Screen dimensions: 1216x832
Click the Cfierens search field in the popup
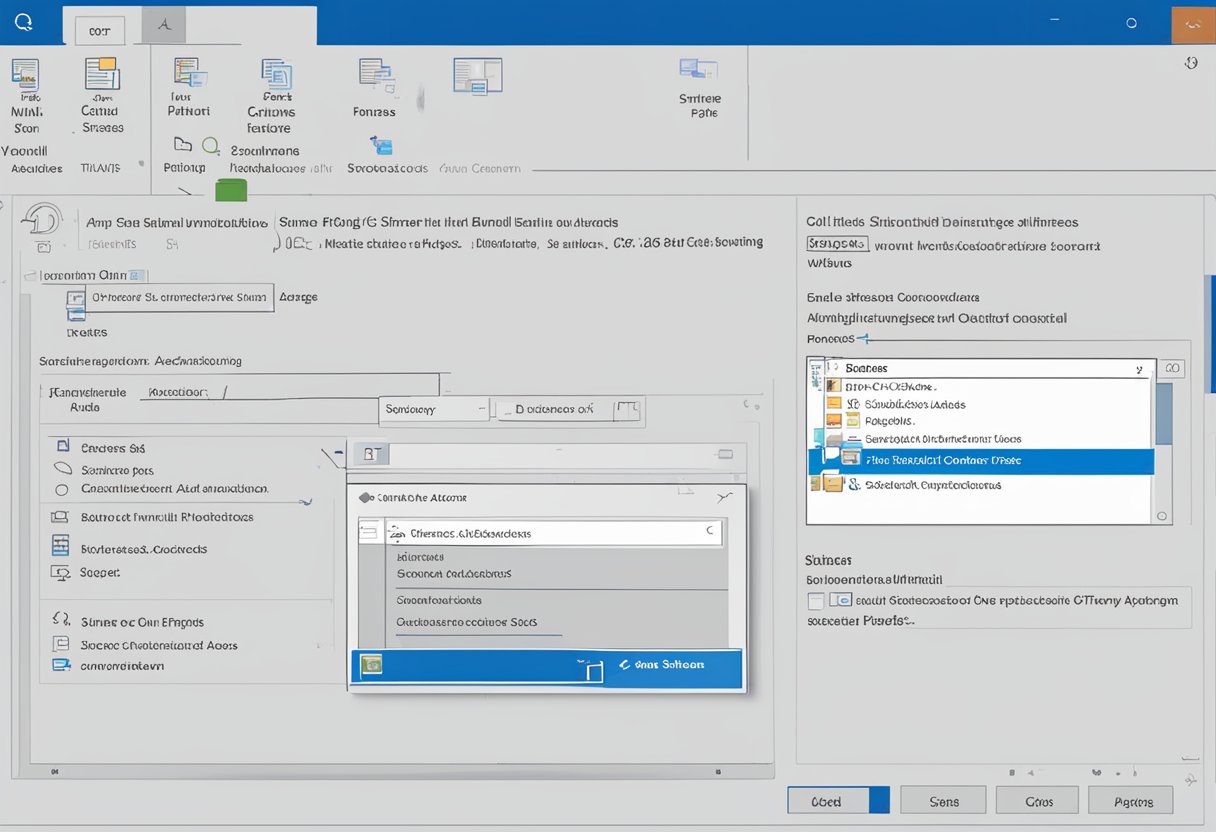tap(553, 533)
